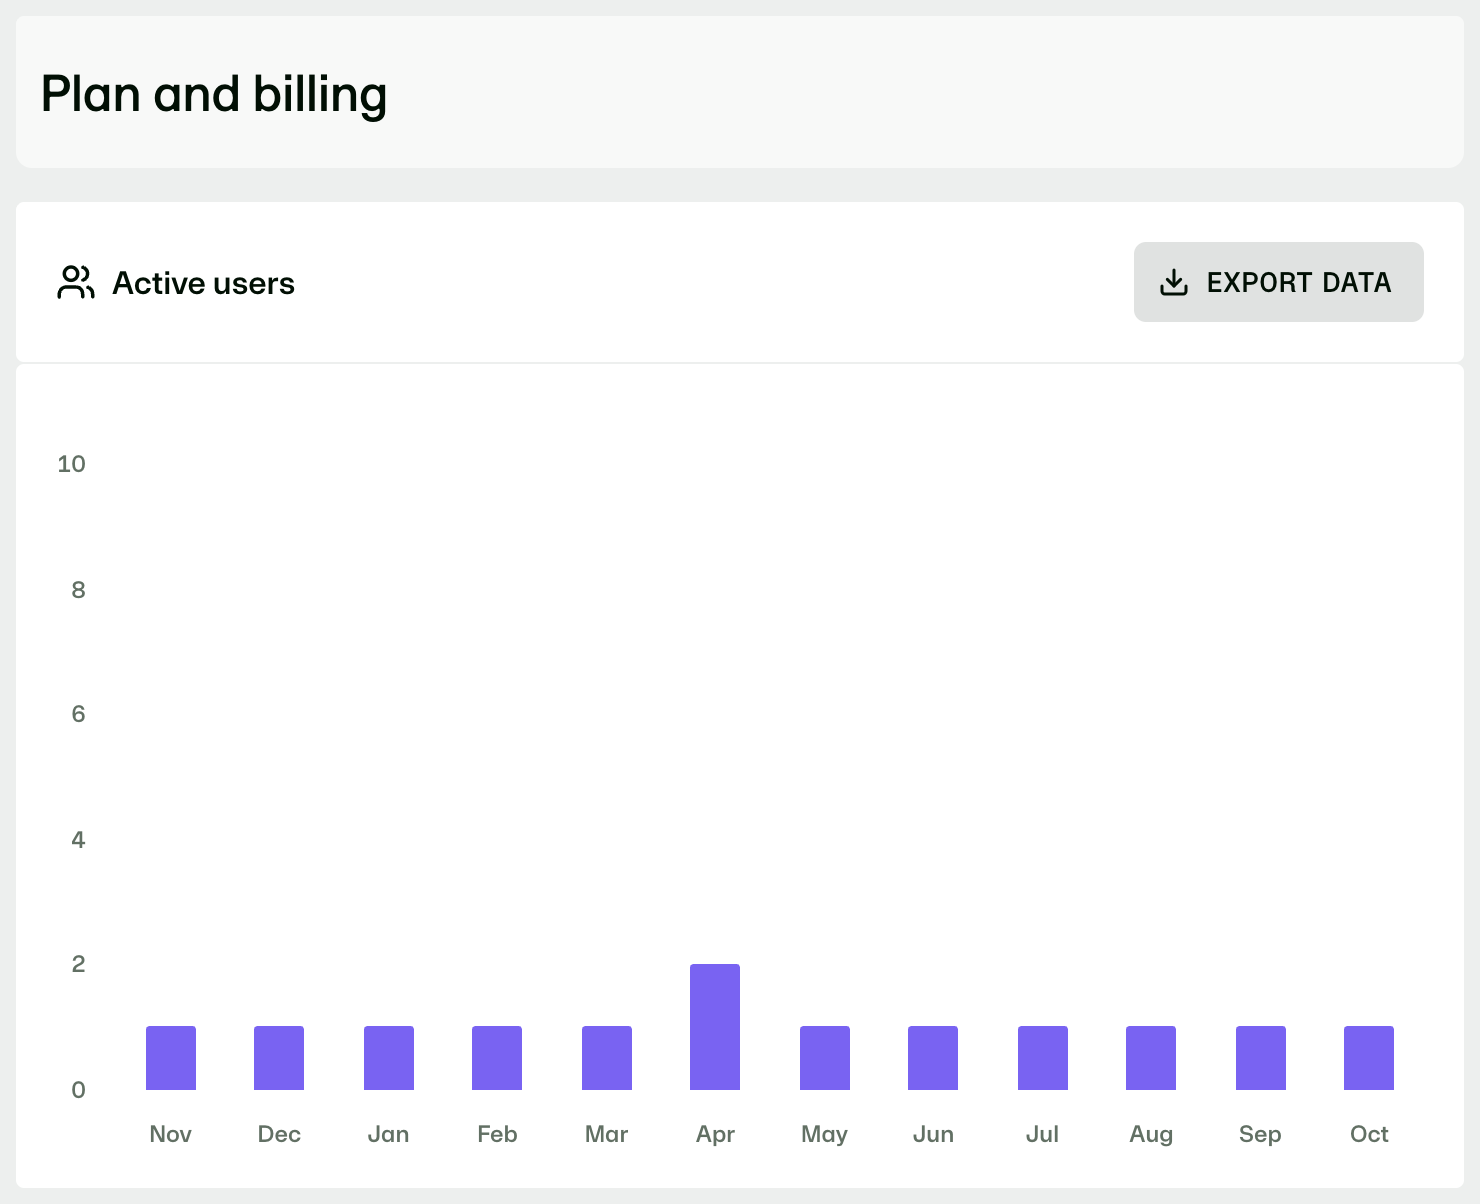Image resolution: width=1480 pixels, height=1204 pixels.
Task: Click the 'Oct' month axis label
Action: click(1369, 1134)
